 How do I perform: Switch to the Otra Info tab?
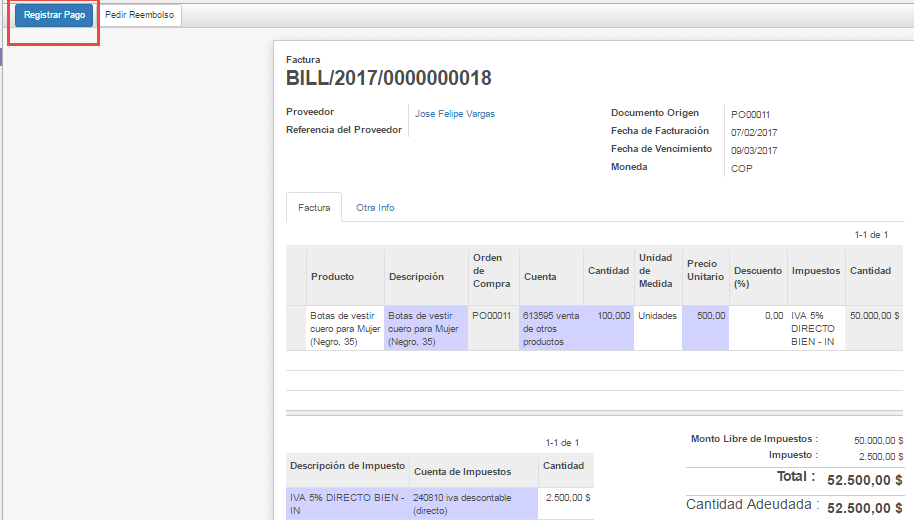[375, 208]
